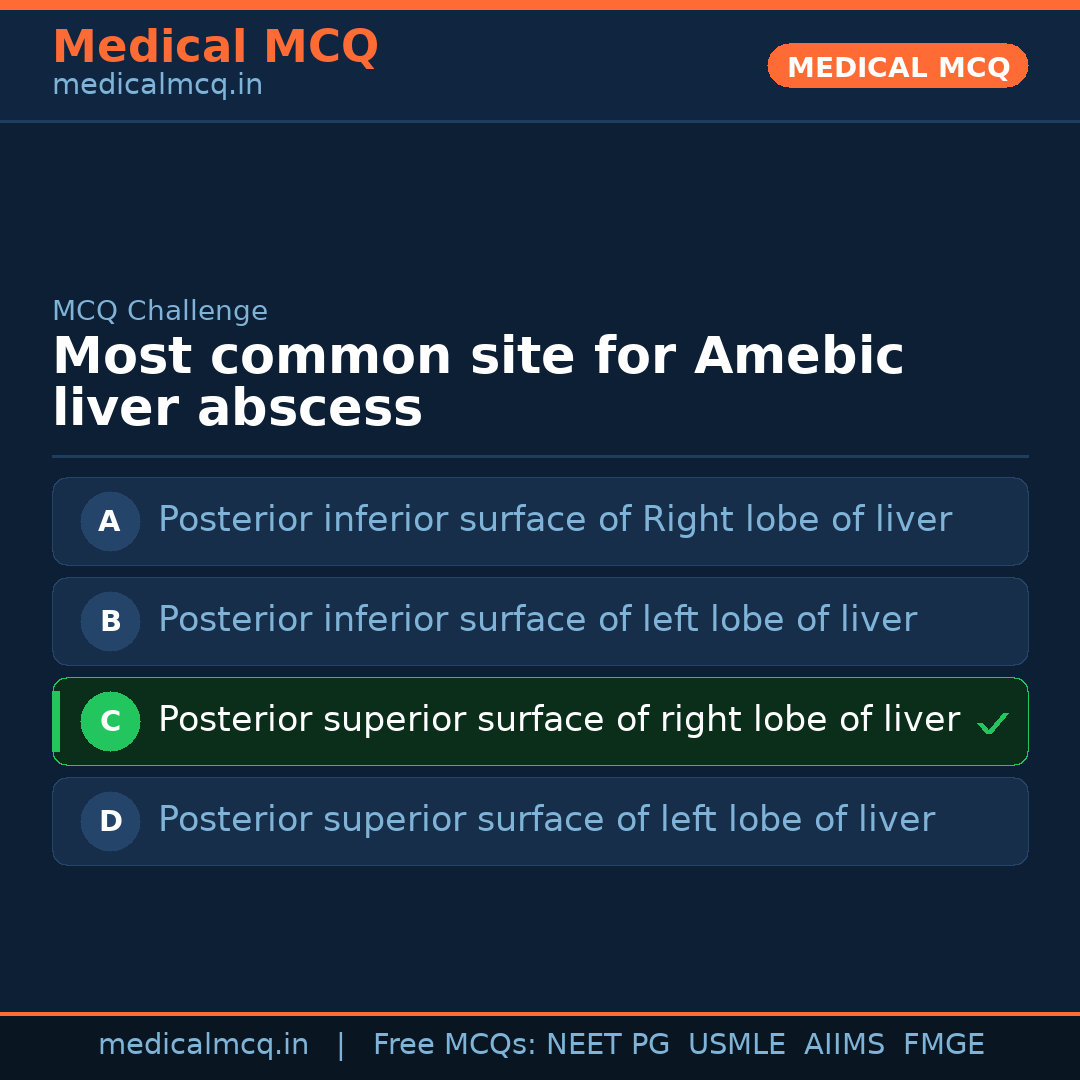Open the medicalmcq.in link under the header title
The image size is (1080, 1080).
click(157, 86)
